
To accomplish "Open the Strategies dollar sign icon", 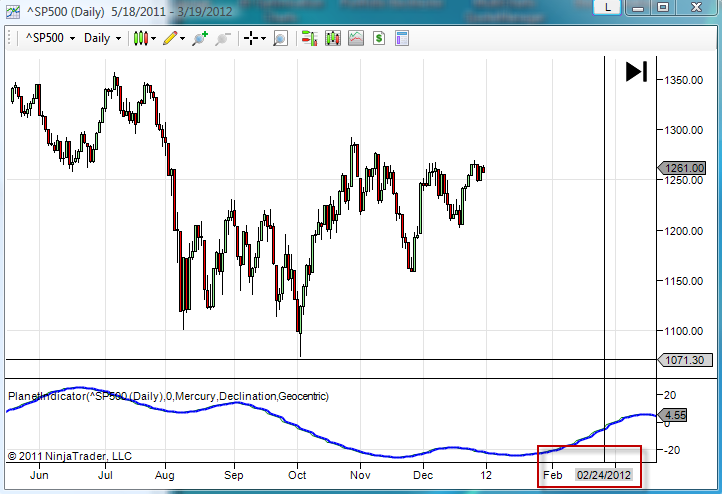I will 378,38.
